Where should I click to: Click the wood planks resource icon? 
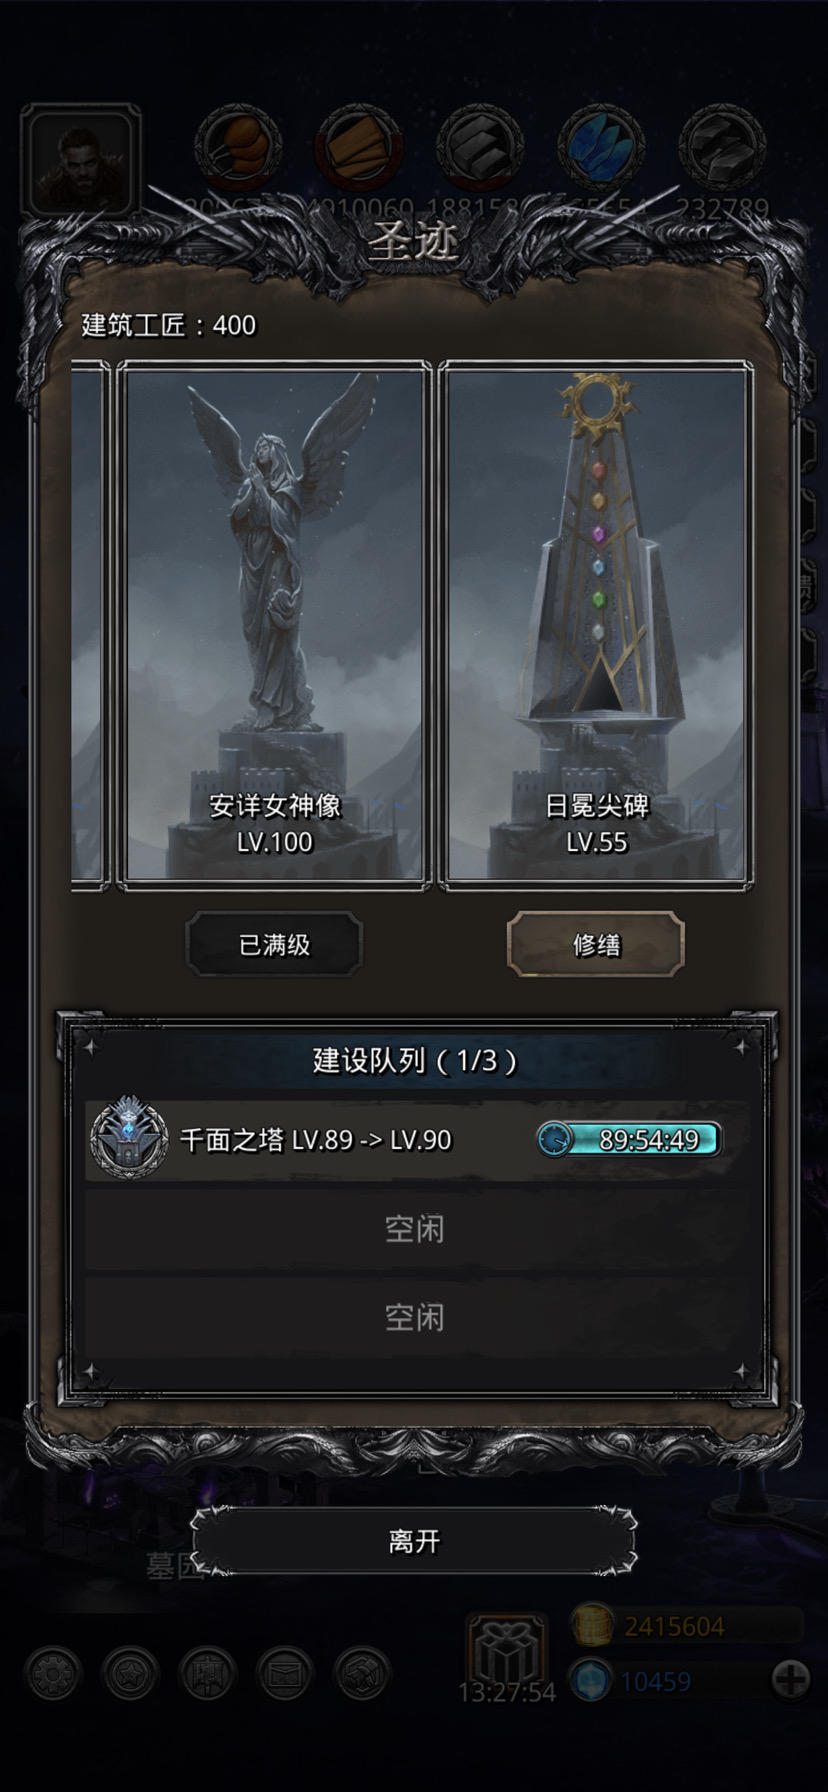[x=359, y=148]
